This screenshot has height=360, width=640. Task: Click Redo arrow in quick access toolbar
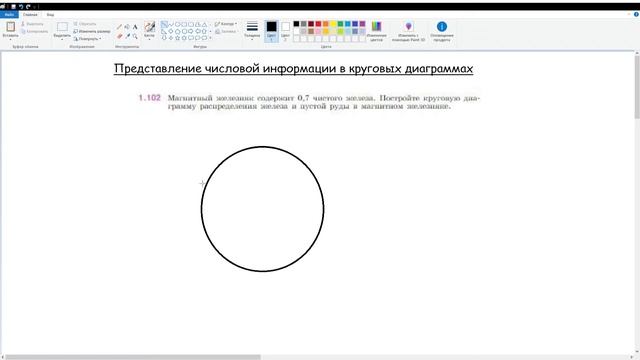pyautogui.click(x=28, y=7)
